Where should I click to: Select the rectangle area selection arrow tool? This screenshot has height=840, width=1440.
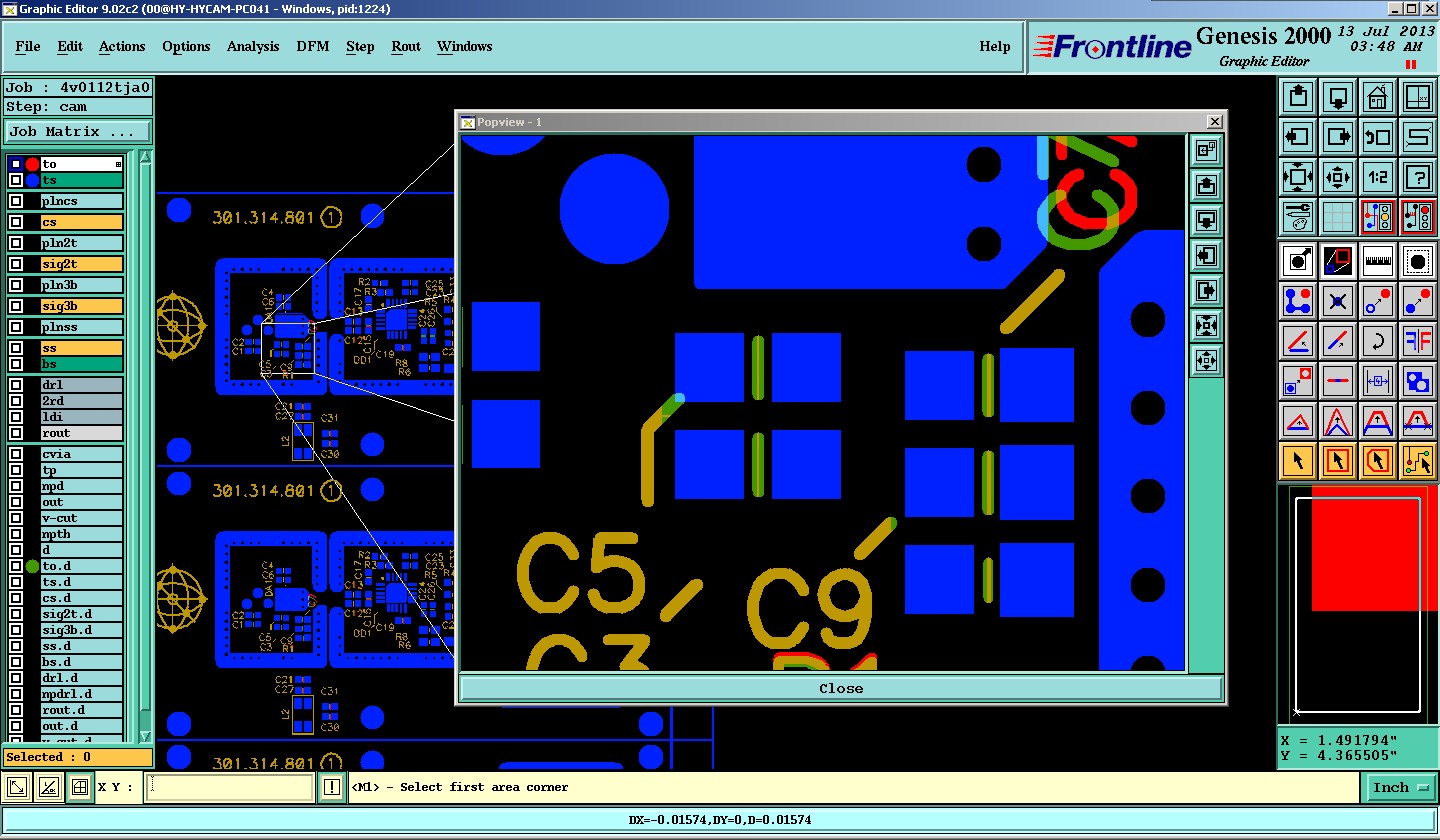click(x=1338, y=461)
